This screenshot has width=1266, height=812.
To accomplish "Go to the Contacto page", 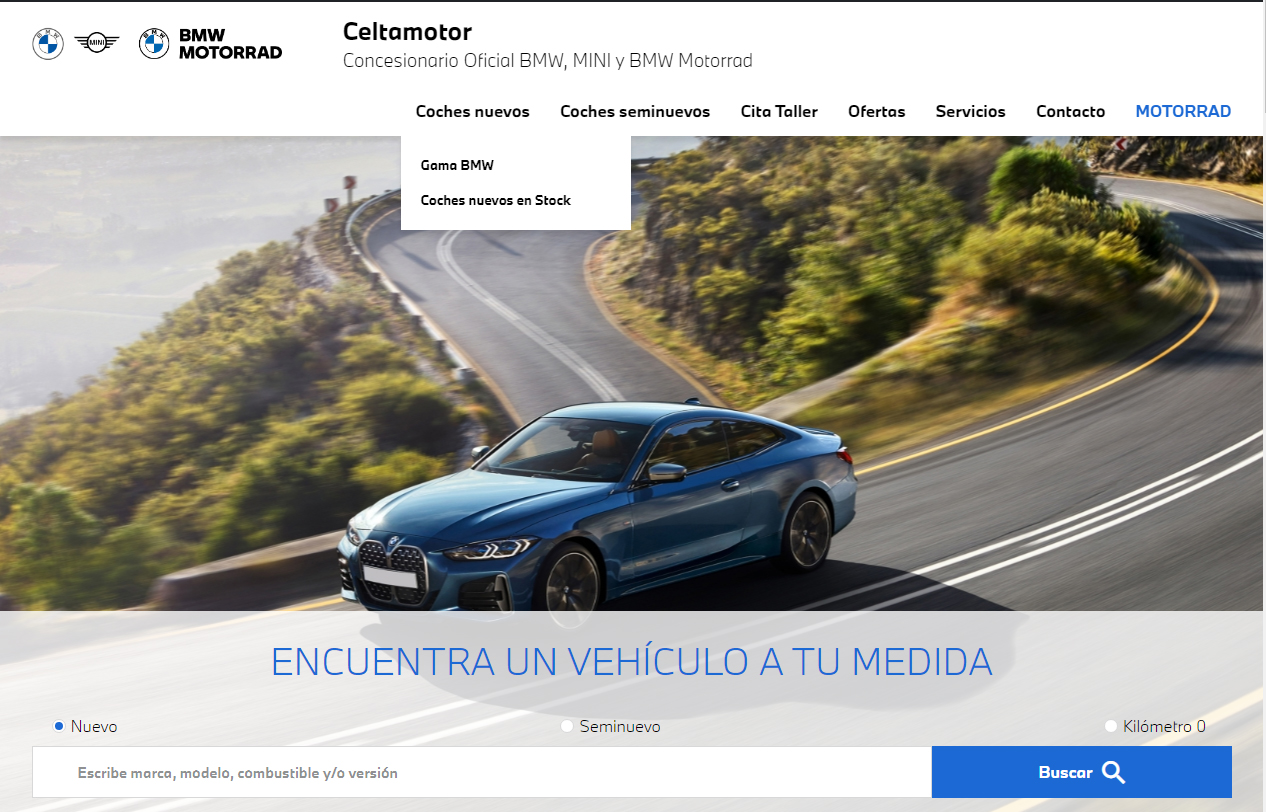I will point(1071,111).
